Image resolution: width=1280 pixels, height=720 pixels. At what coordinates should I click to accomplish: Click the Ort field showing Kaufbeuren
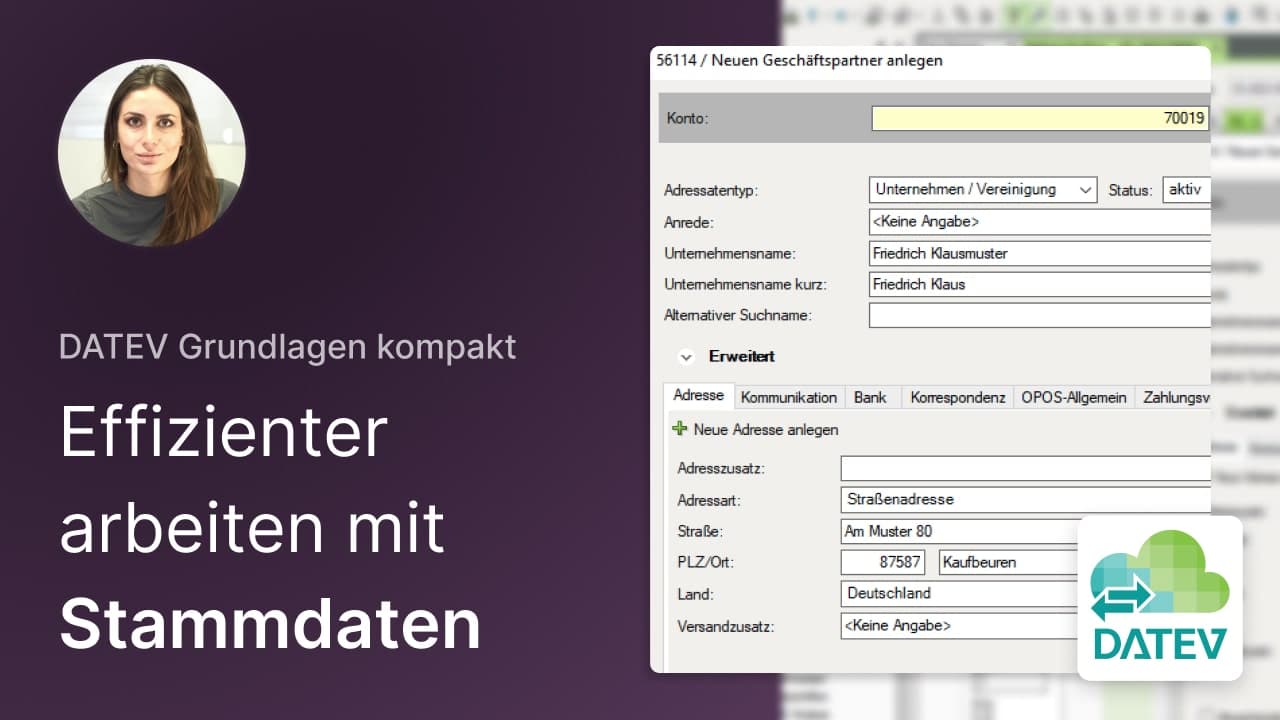[x=1010, y=562]
